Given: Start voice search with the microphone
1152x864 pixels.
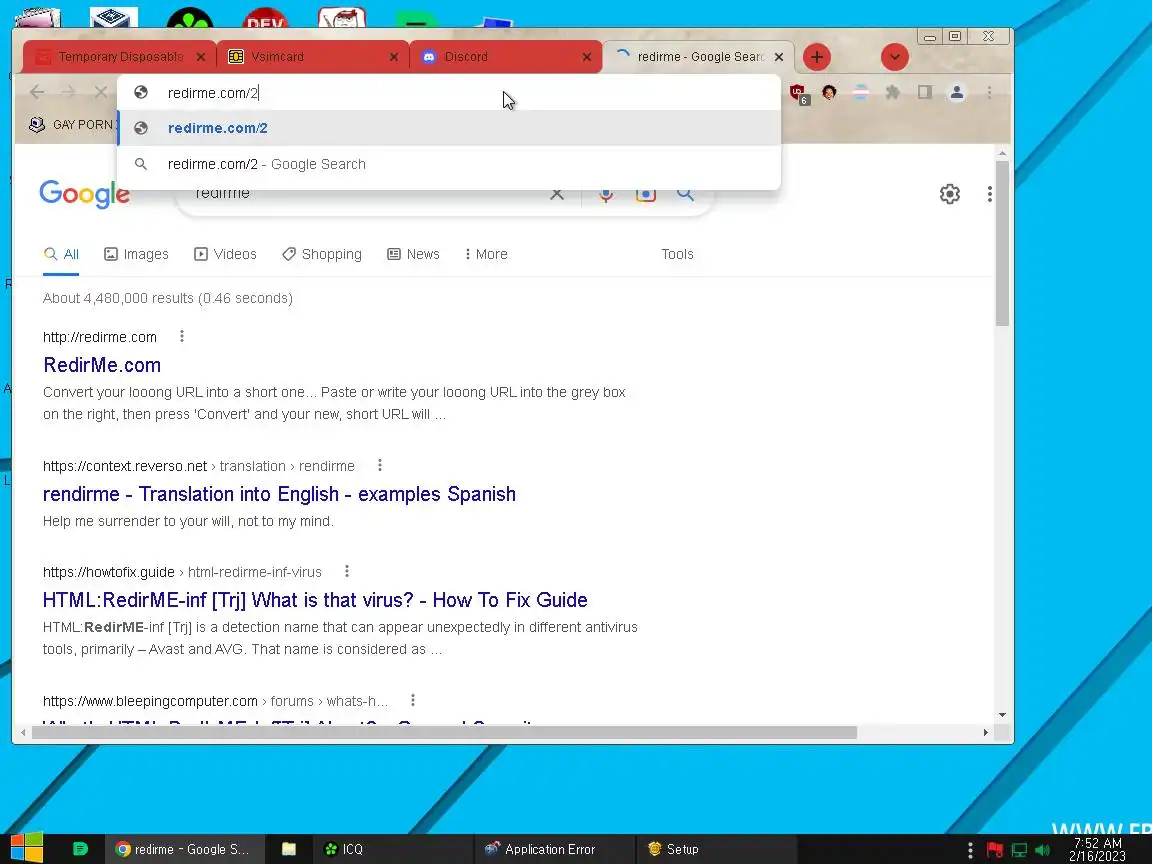Looking at the screenshot, I should click(605, 194).
